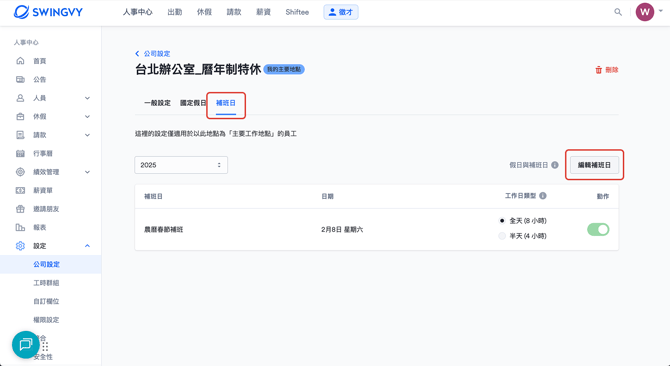Open 自訂欄位 in sidebar
This screenshot has width=670, height=366.
click(x=46, y=301)
